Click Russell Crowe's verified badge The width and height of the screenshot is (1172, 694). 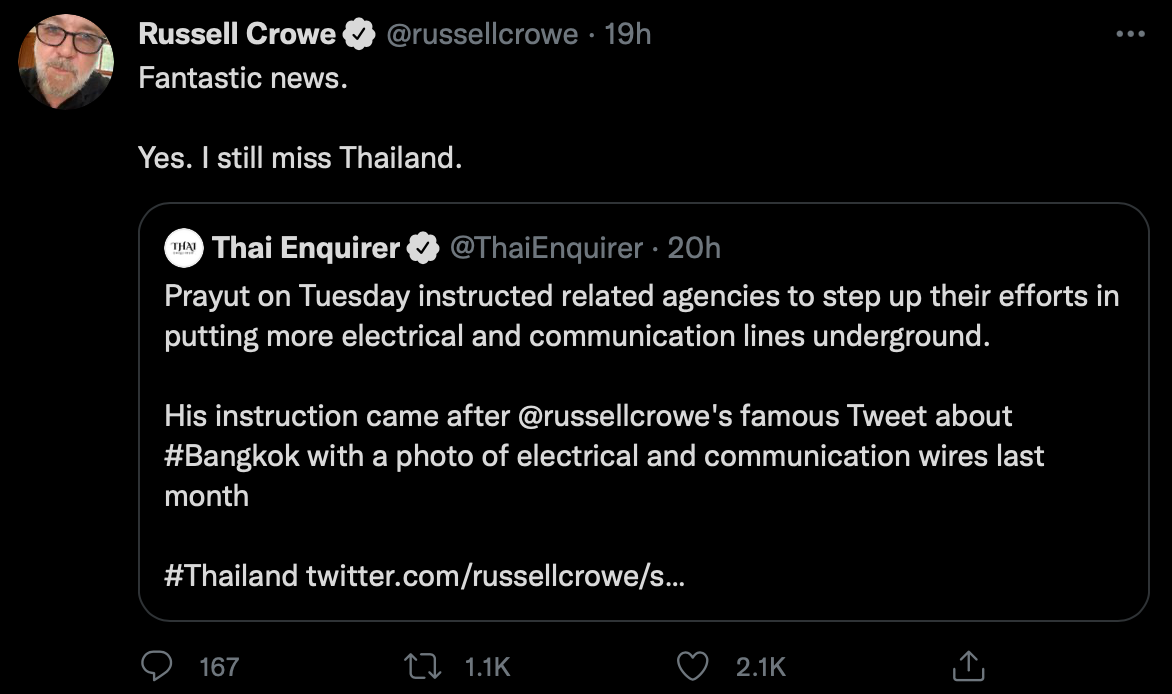pyautogui.click(x=358, y=32)
